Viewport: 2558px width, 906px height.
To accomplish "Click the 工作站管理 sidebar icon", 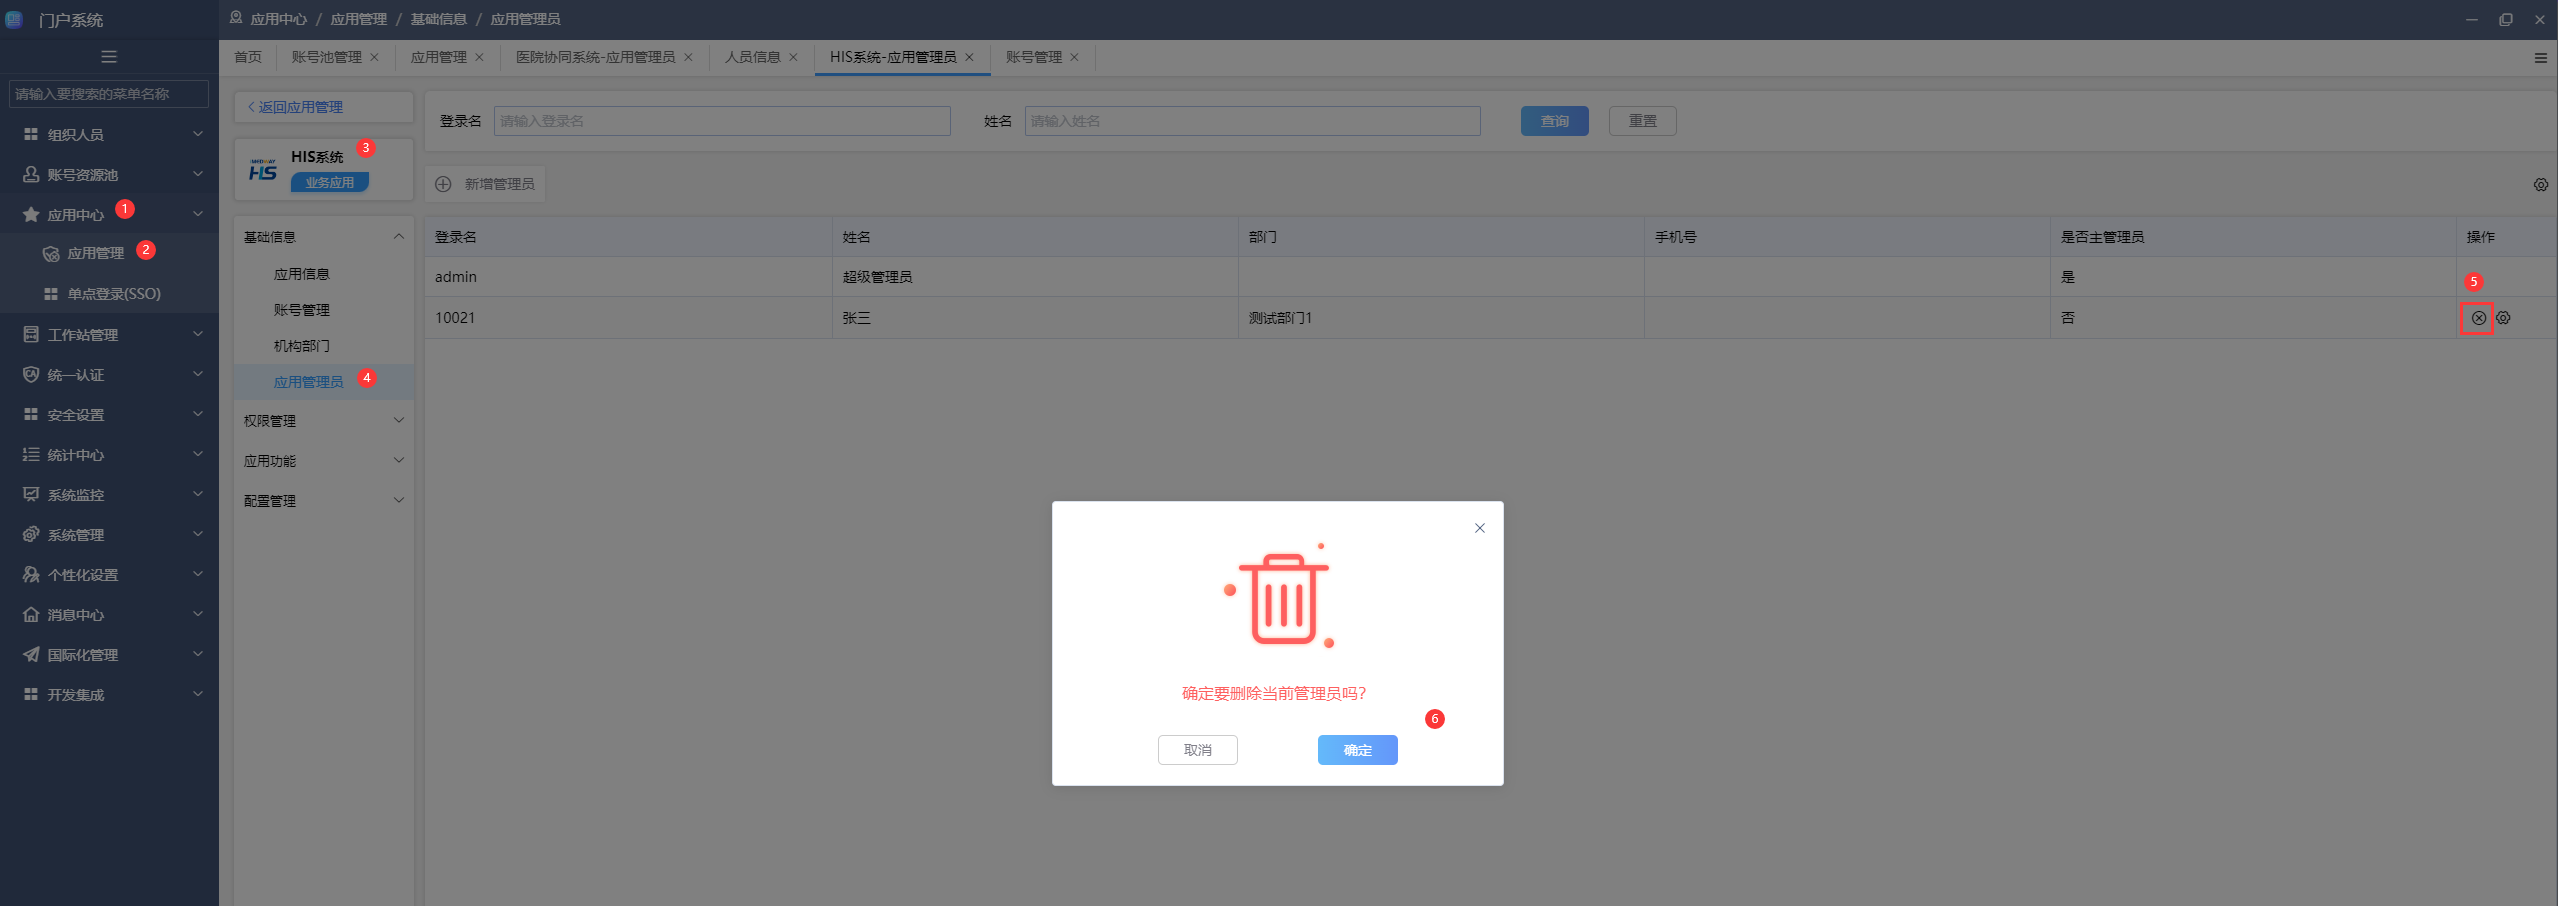I will [x=31, y=334].
